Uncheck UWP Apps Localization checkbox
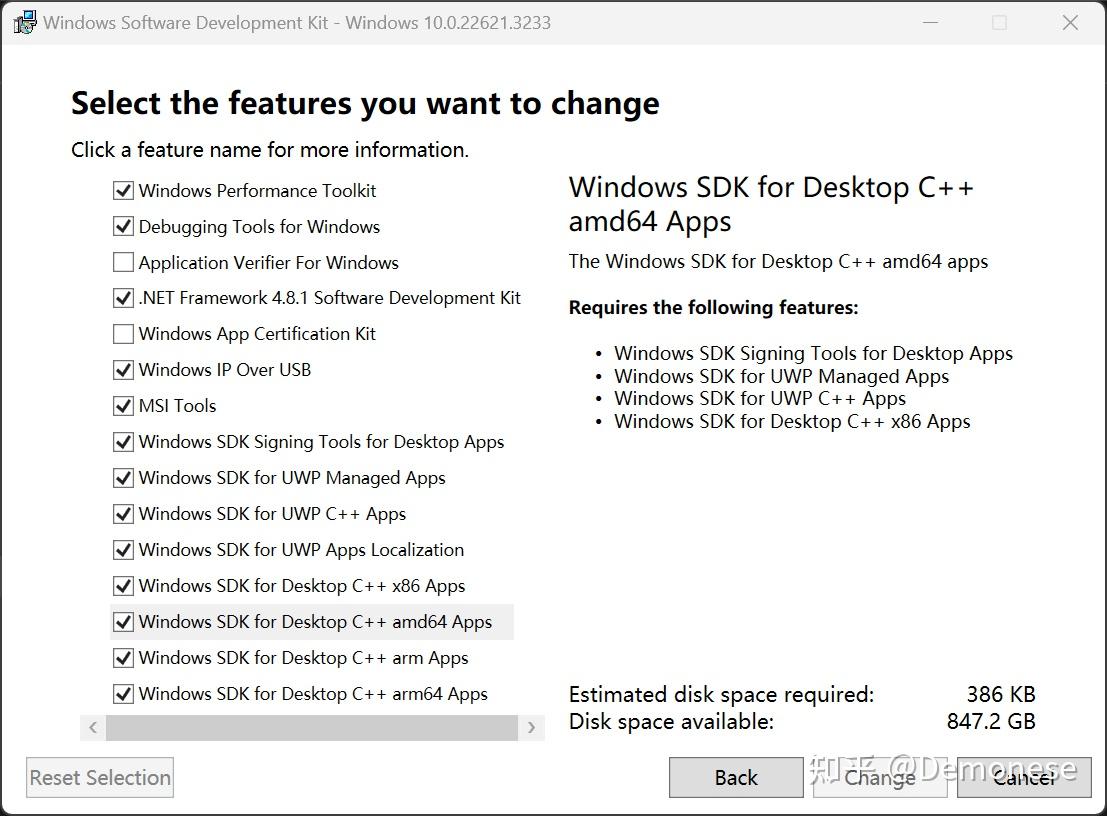 123,550
